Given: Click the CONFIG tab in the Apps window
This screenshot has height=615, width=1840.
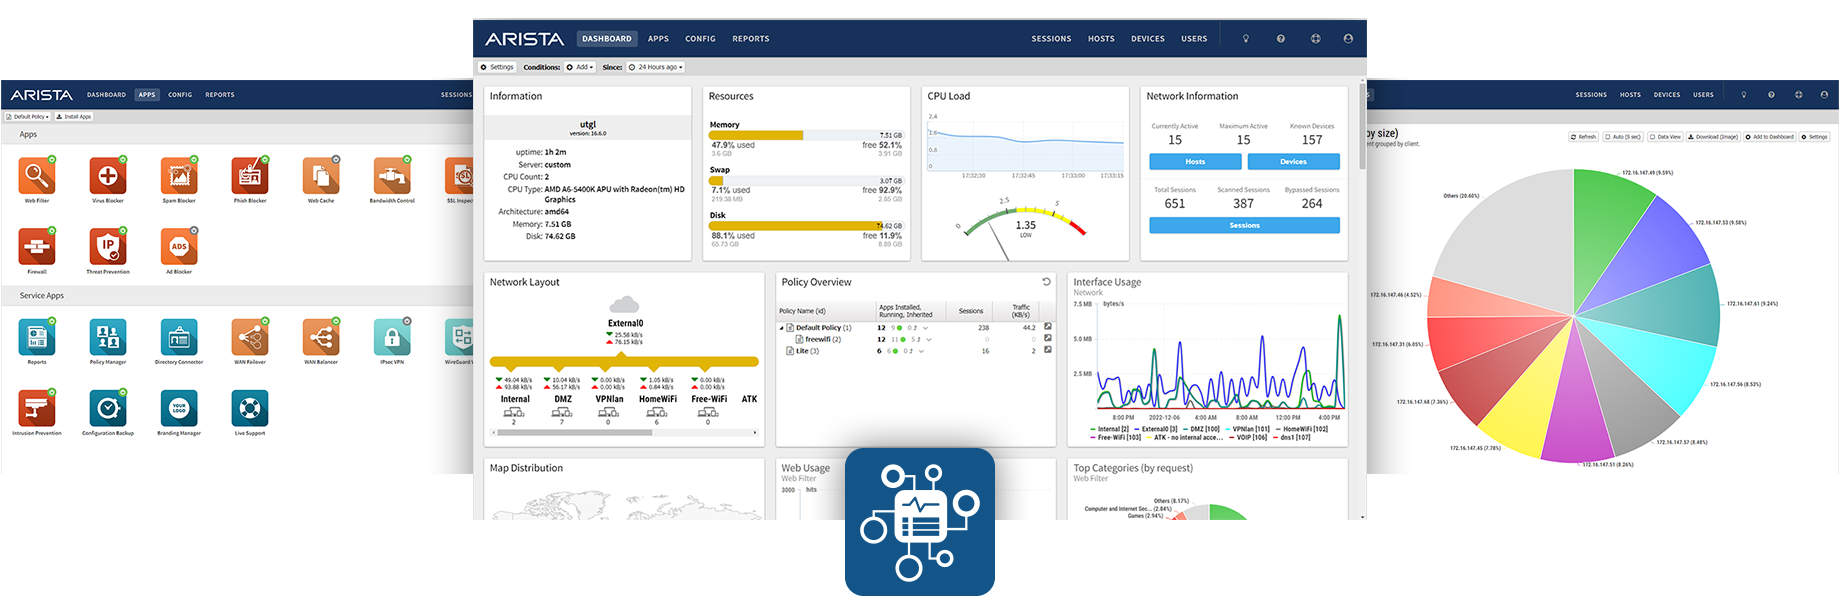Looking at the screenshot, I should 180,95.
